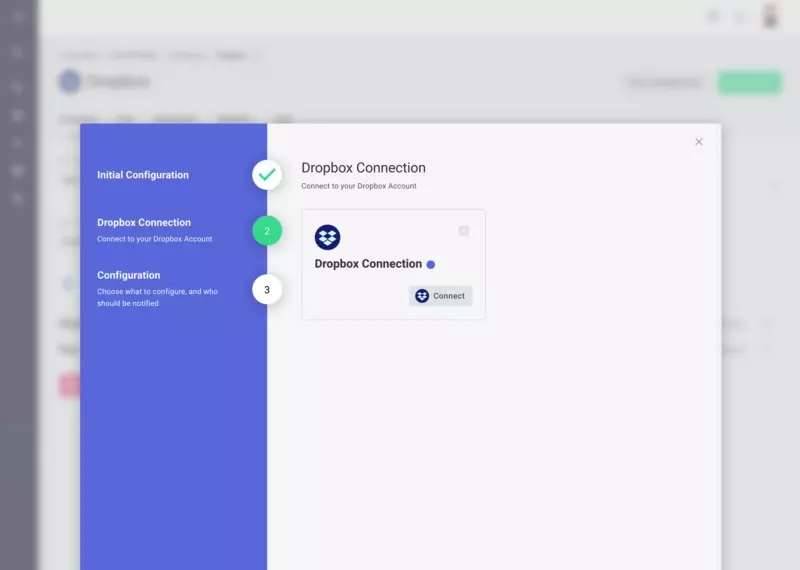This screenshot has width=800, height=570.
Task: Click the 'Dropbox Connection' card title
Action: coord(368,264)
